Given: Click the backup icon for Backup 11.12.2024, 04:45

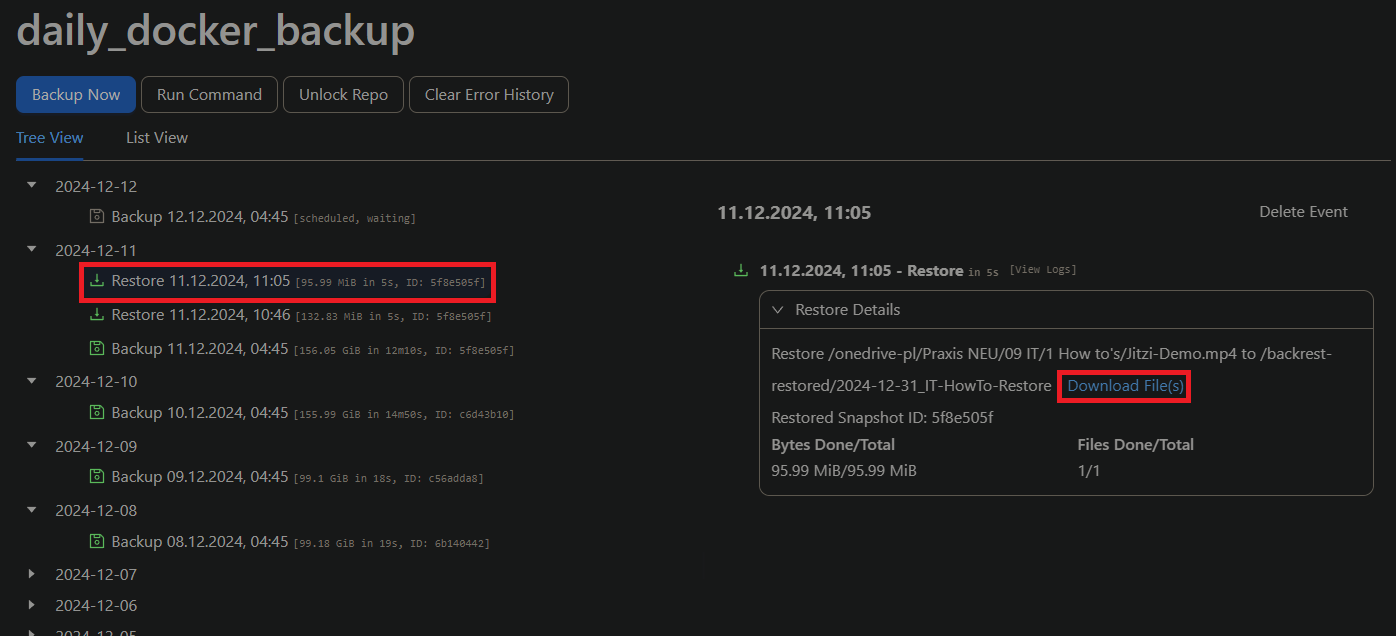Looking at the screenshot, I should pyautogui.click(x=97, y=349).
